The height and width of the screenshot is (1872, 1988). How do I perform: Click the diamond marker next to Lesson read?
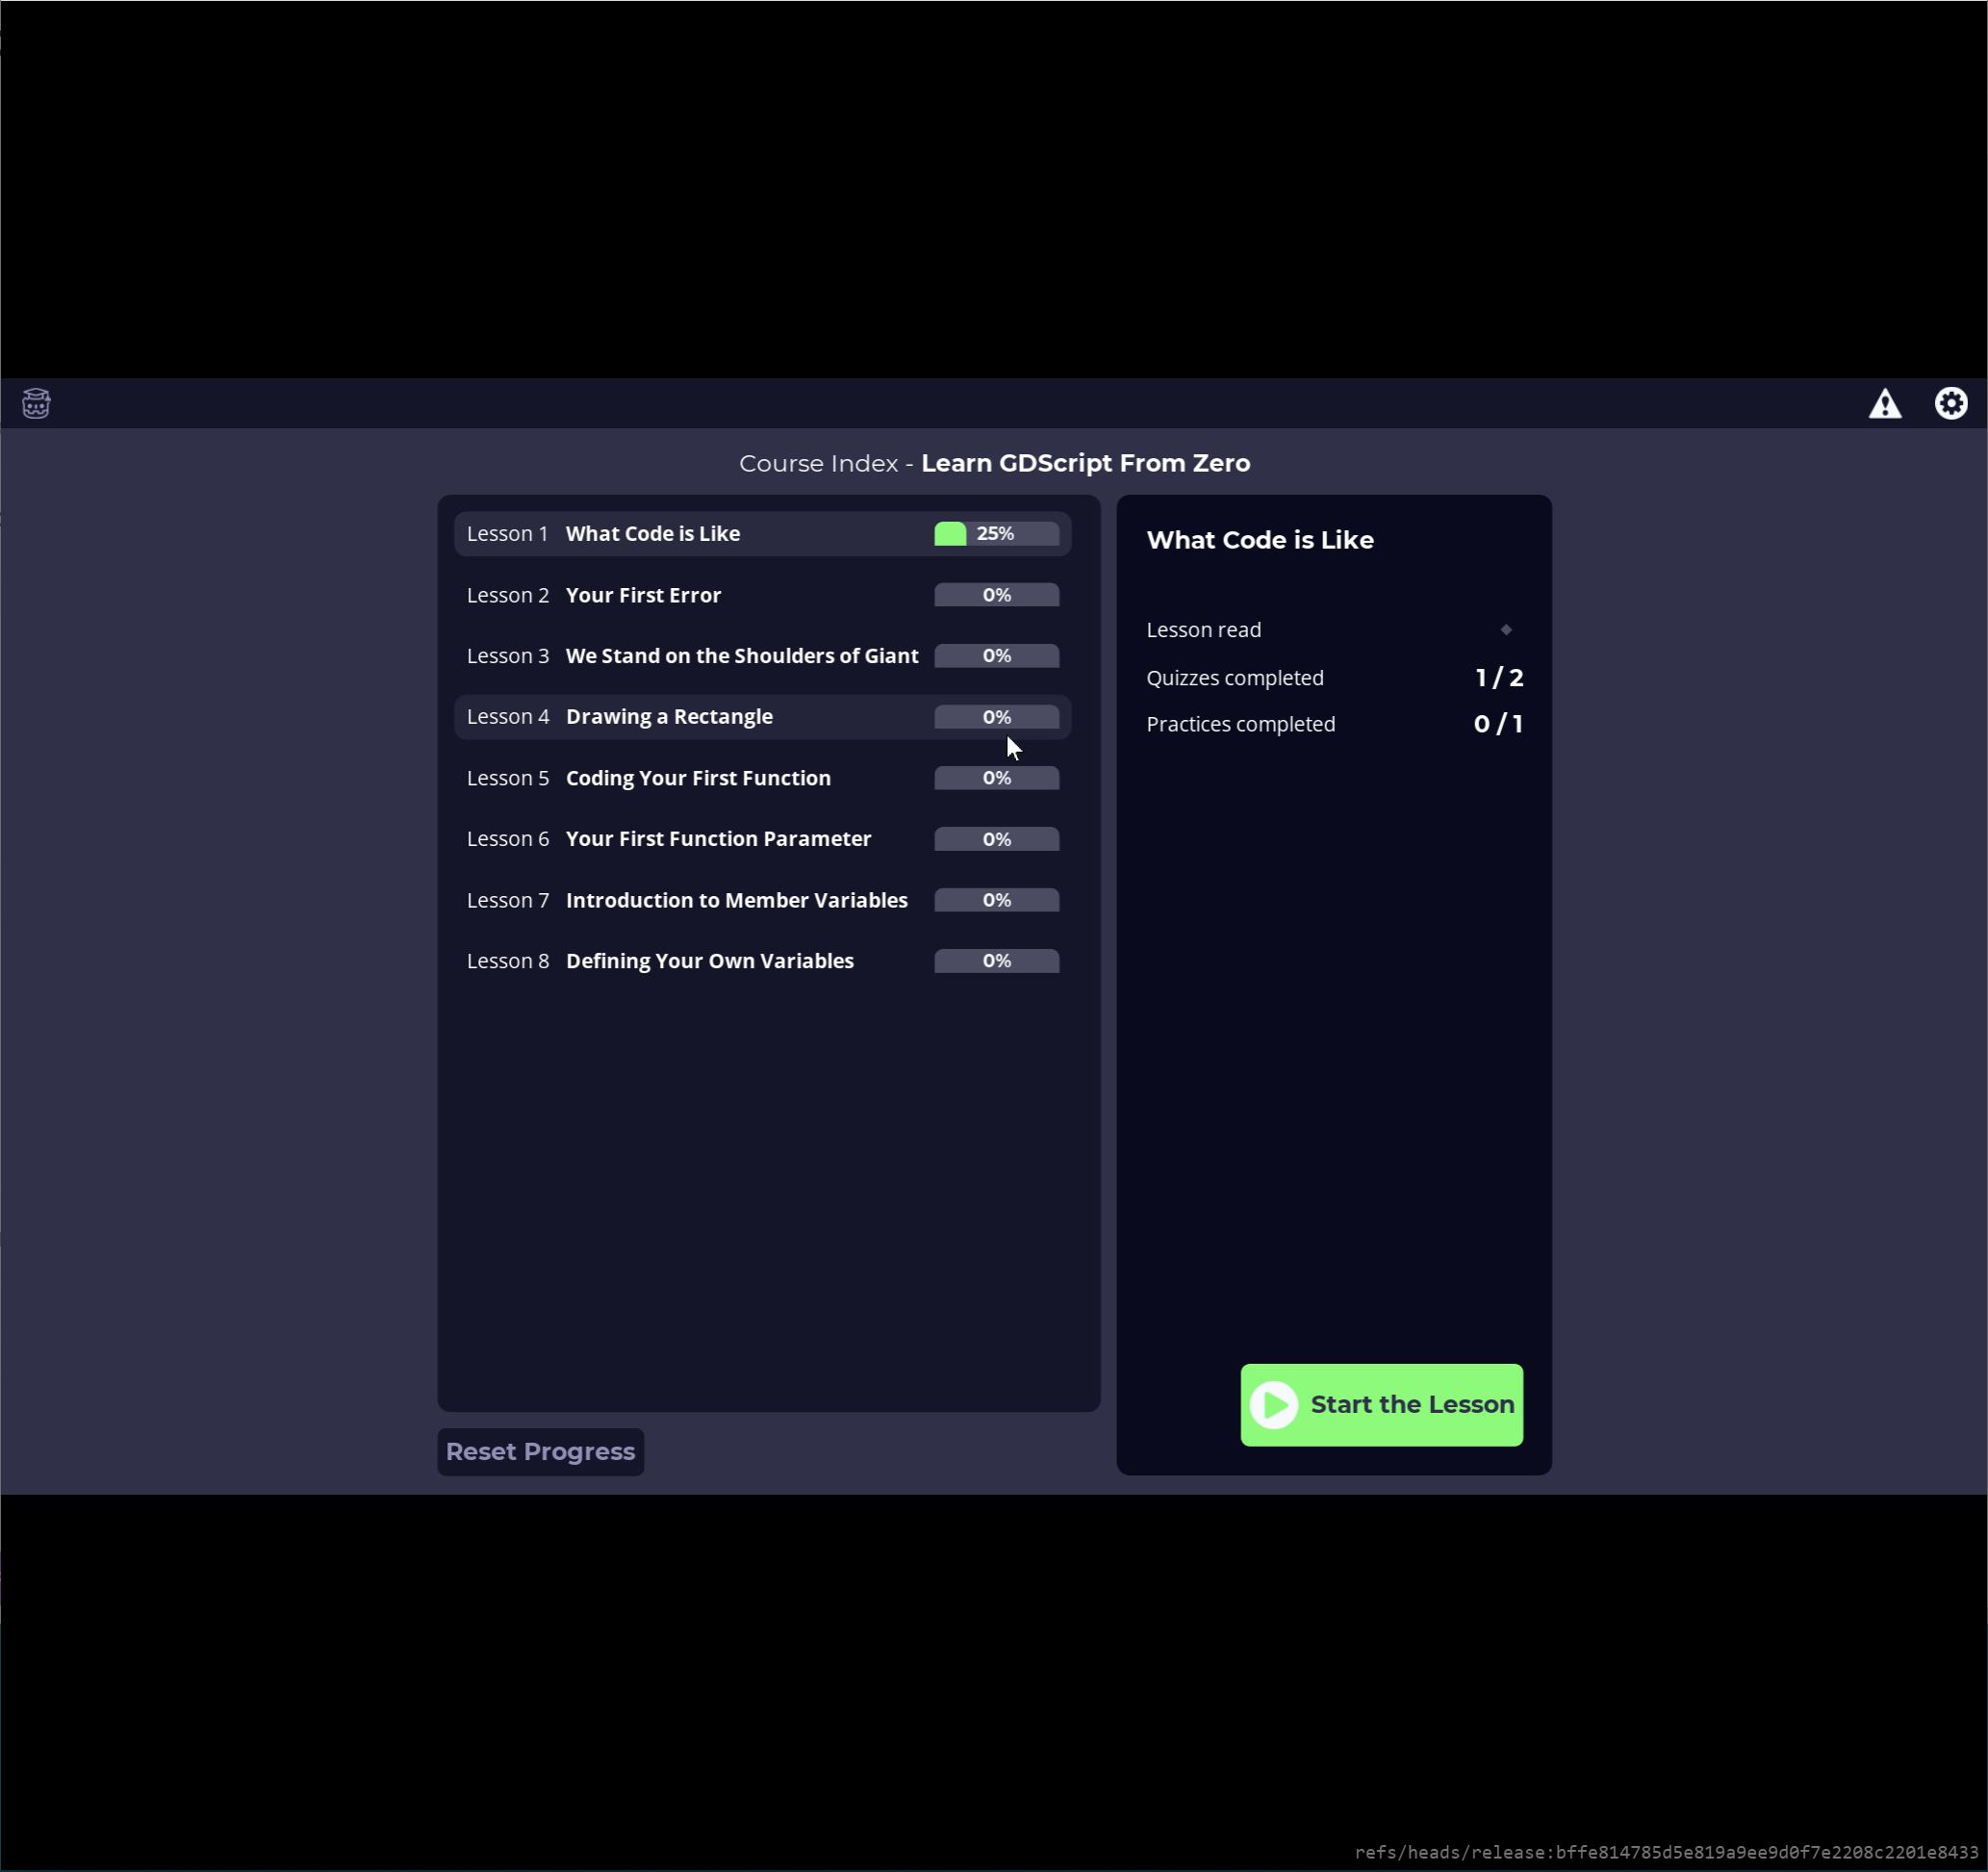pyautogui.click(x=1506, y=630)
